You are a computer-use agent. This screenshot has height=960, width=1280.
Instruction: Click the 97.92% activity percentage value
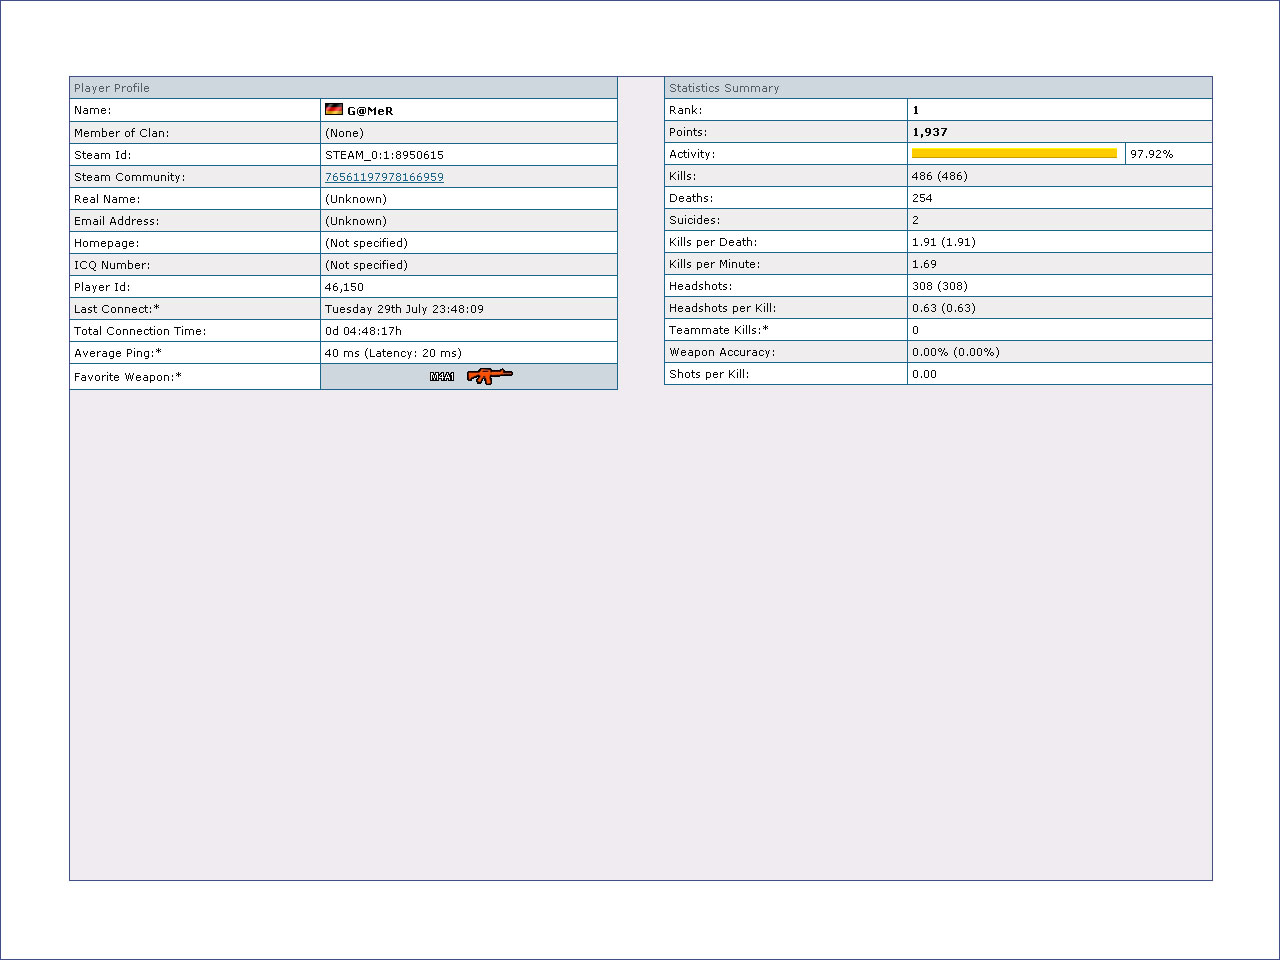1151,154
